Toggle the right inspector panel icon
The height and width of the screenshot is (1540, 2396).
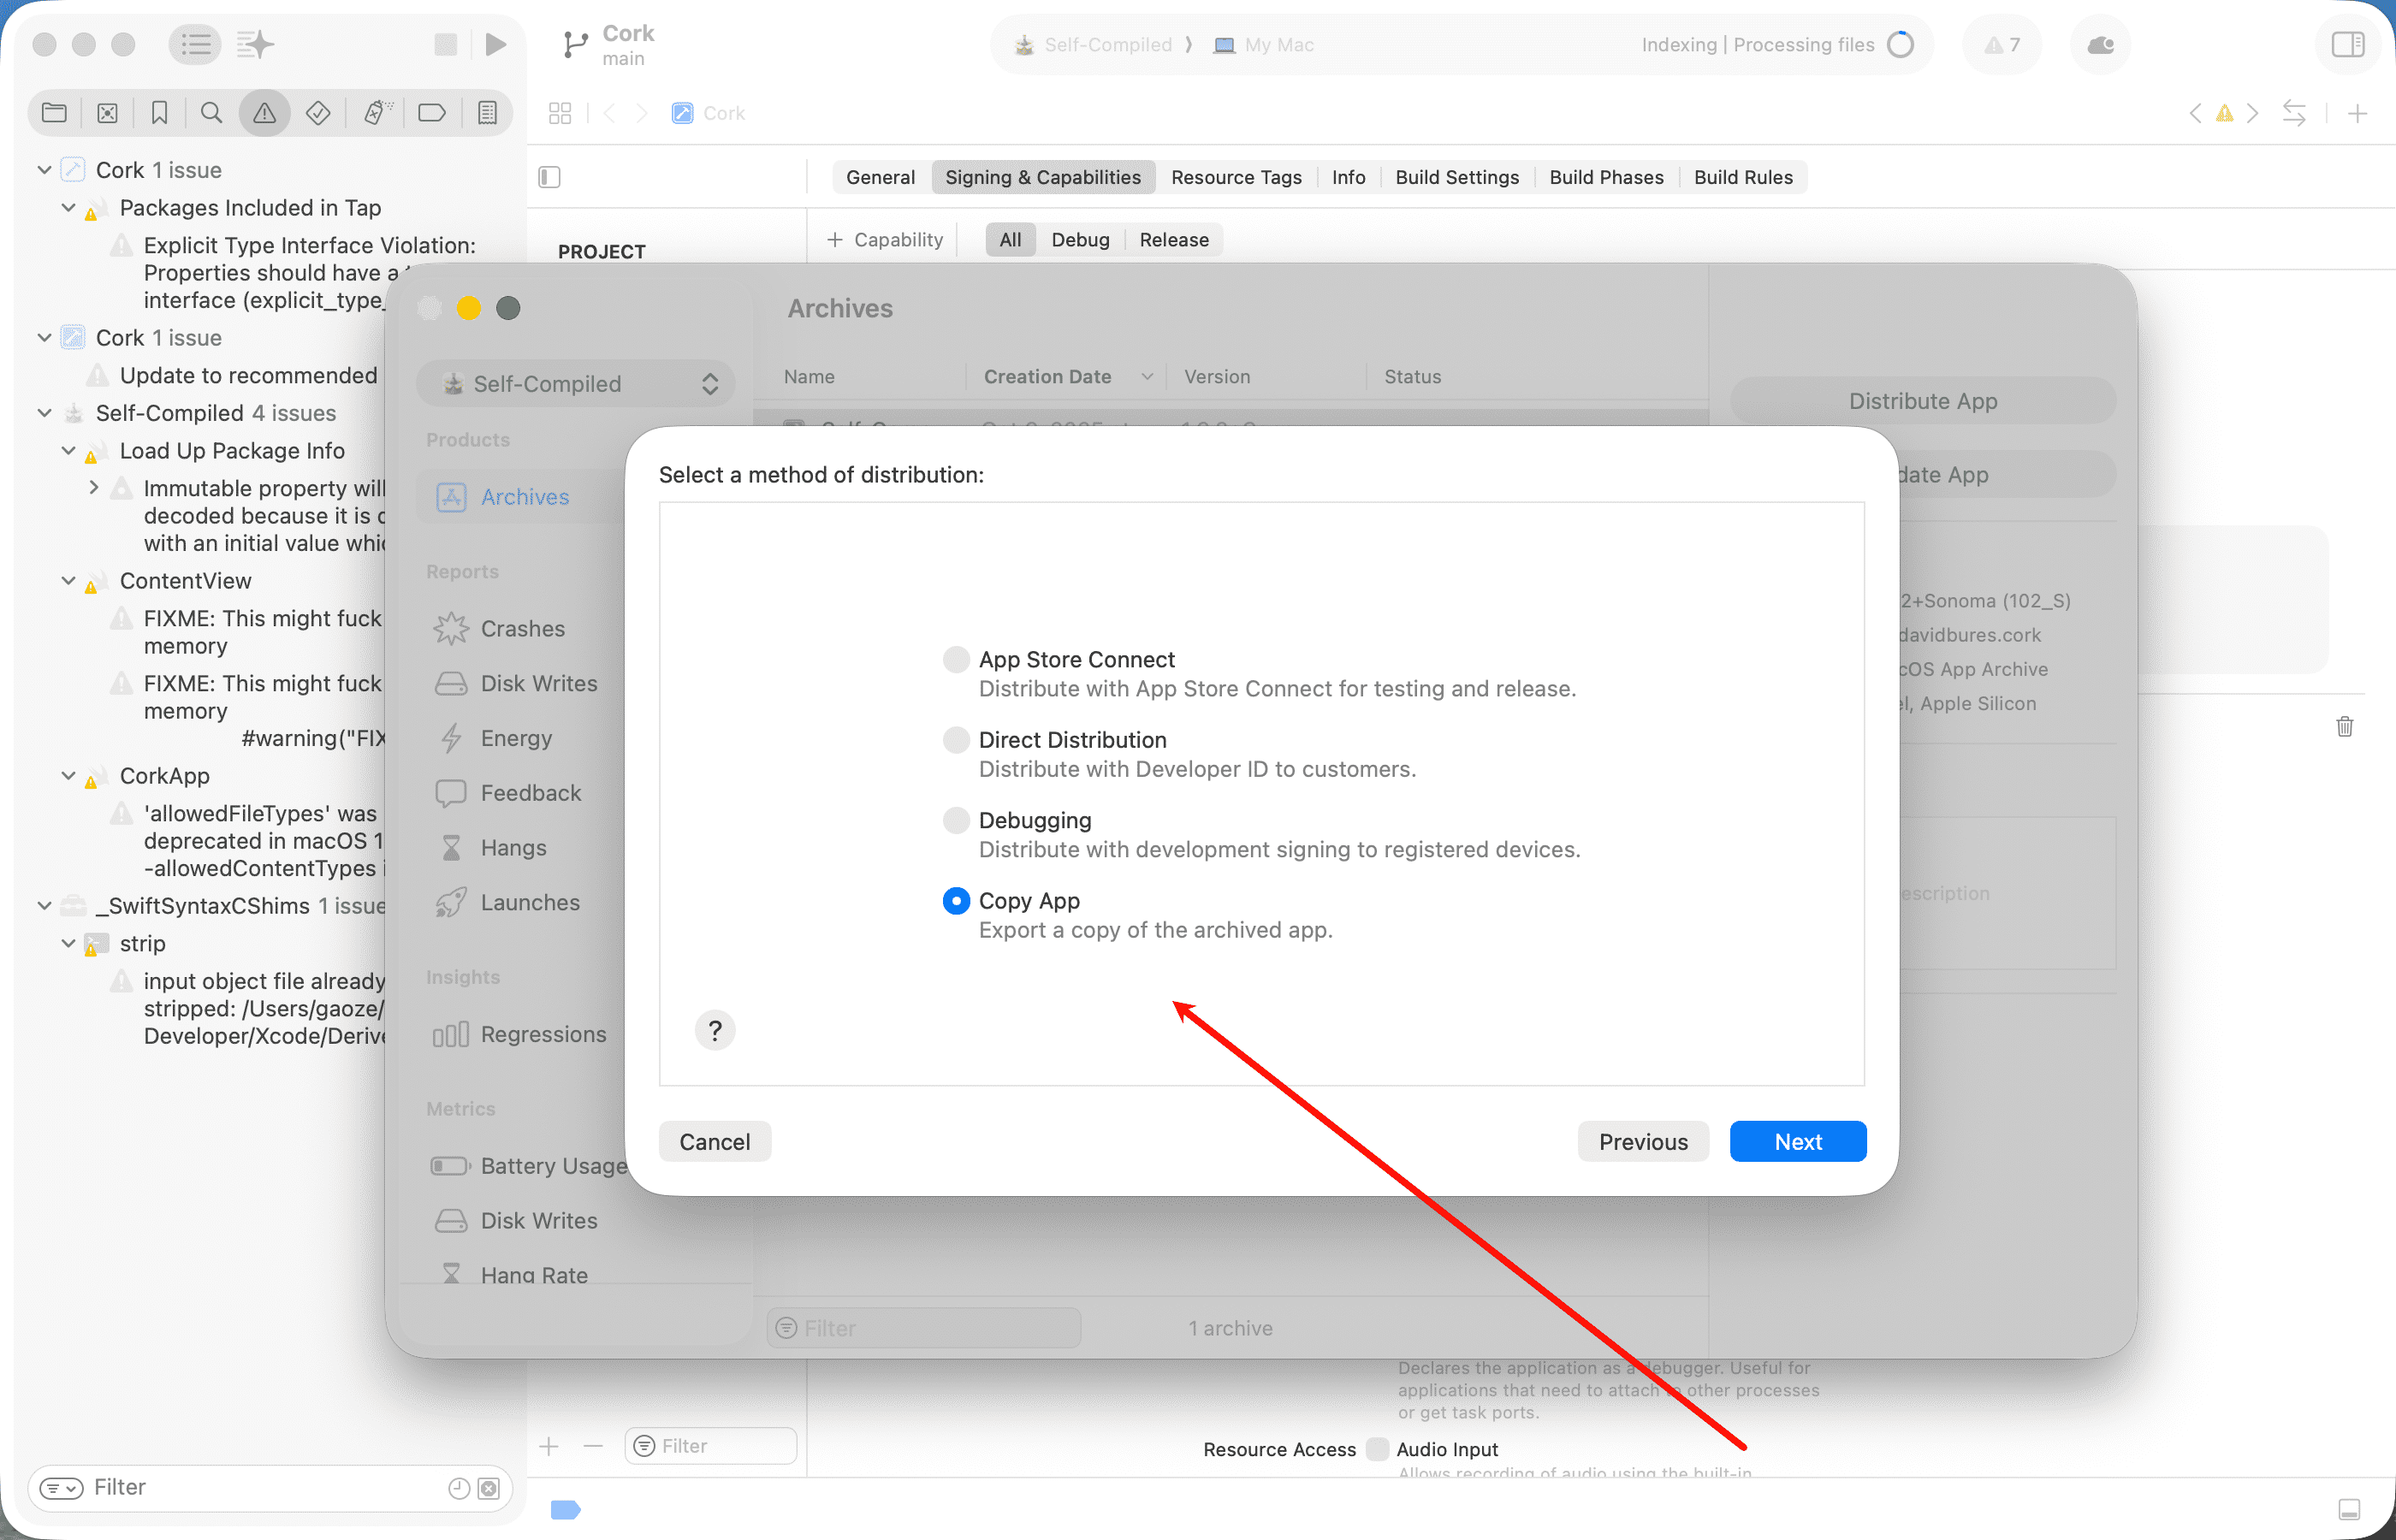2347,44
